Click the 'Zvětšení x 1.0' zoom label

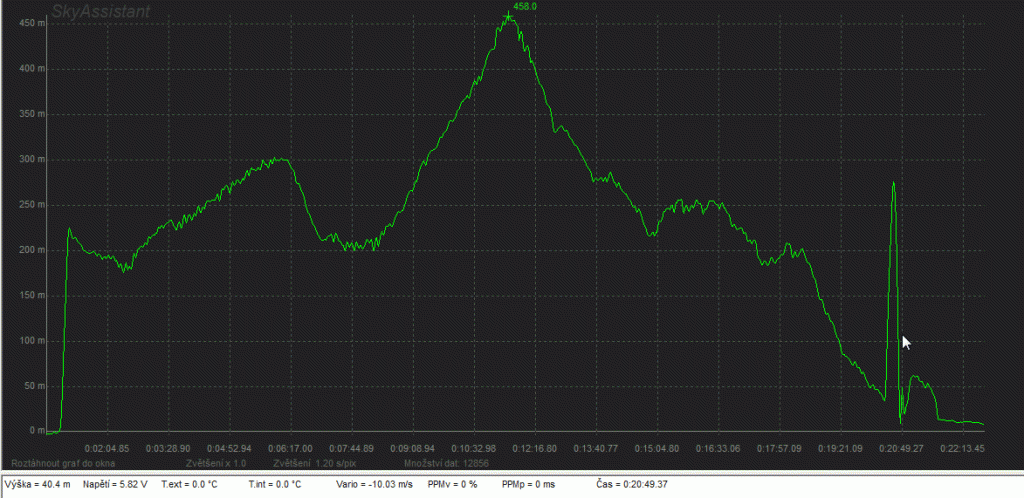click(x=216, y=465)
